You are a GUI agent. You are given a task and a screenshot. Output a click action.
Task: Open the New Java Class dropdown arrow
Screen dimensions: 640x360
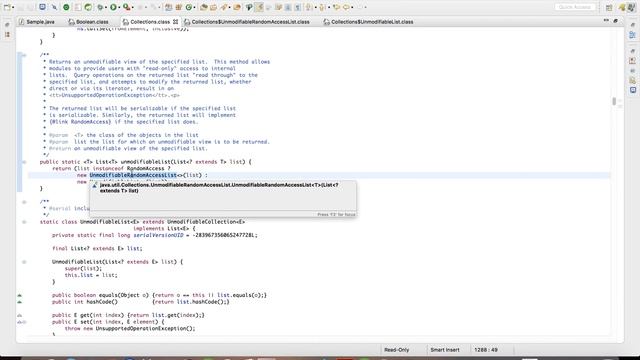coord(195,7)
